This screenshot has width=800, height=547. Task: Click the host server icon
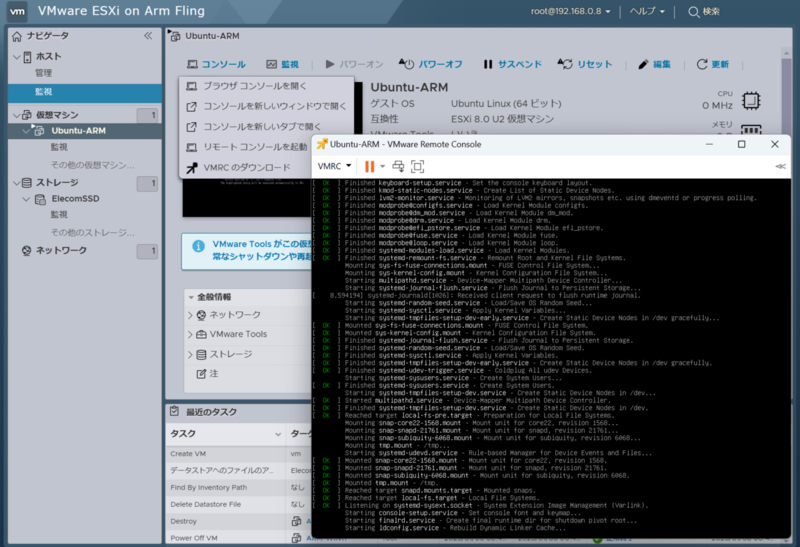tap(28, 57)
